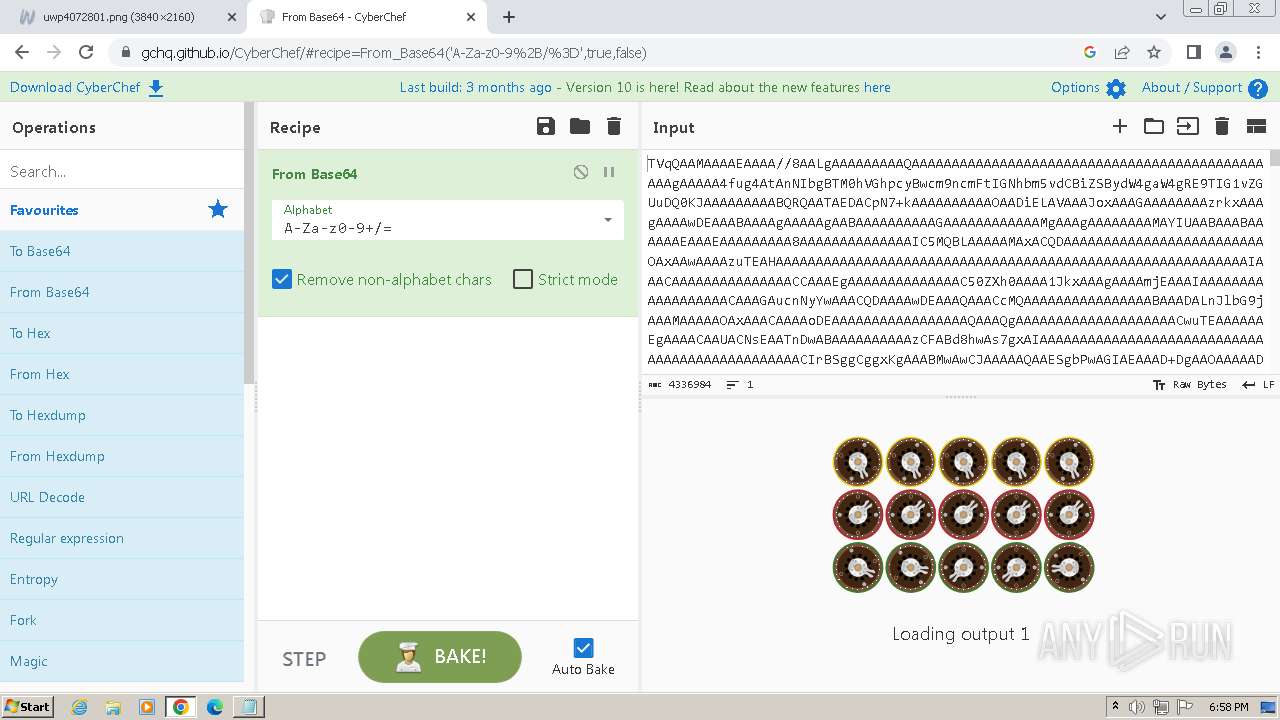Open the Alphabet dropdown
The width and height of the screenshot is (1280, 720).
448,219
